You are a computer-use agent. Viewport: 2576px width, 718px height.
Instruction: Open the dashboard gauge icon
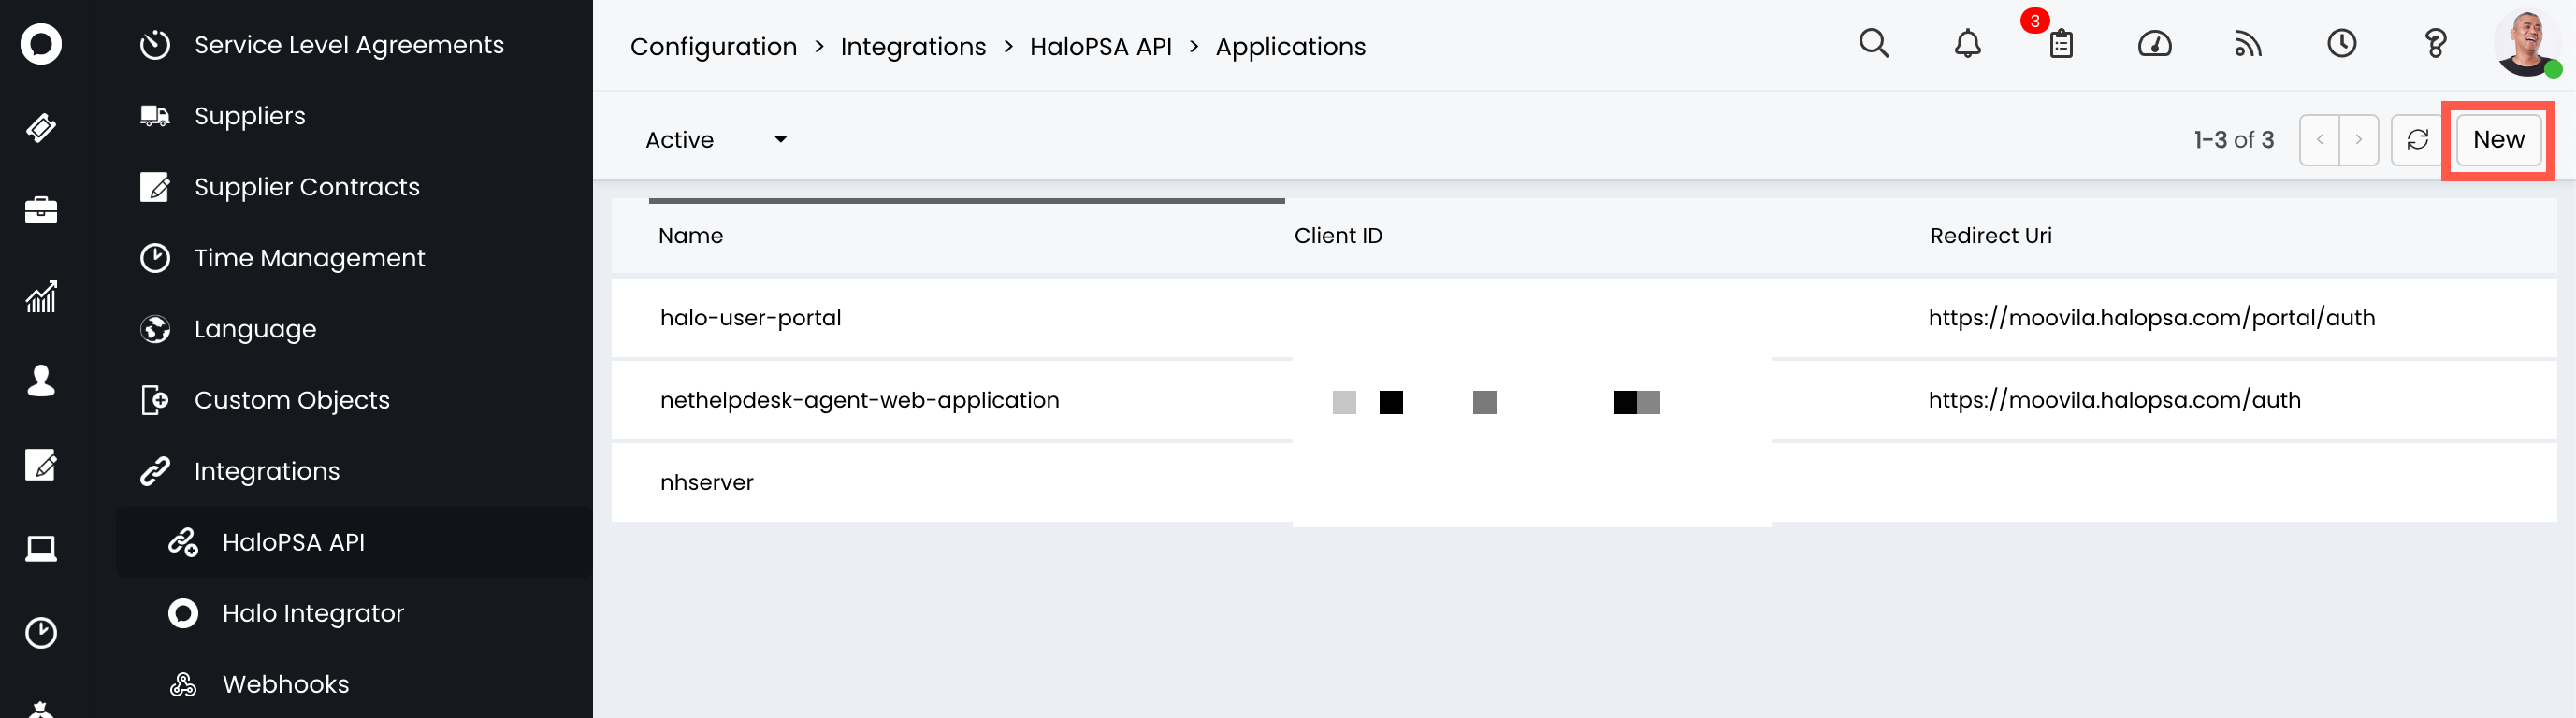coord(2154,44)
